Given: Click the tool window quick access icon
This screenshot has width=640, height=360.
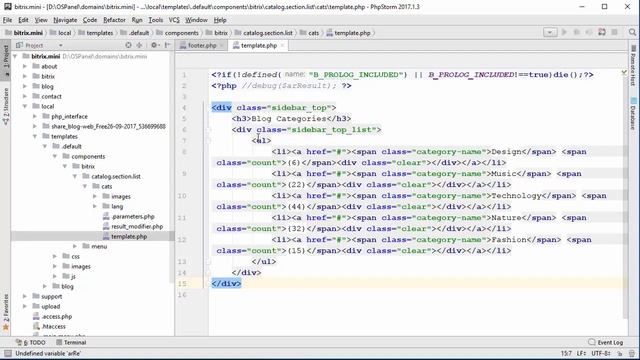Looking at the screenshot, I should coord(7,353).
